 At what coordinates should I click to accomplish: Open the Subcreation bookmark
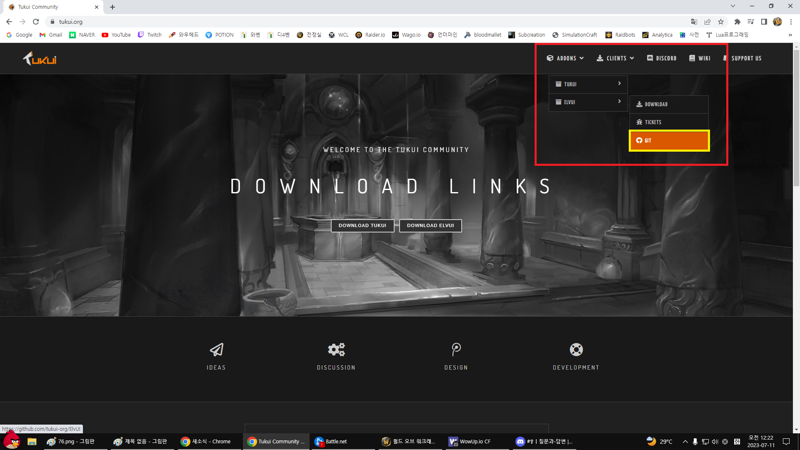[x=527, y=35]
